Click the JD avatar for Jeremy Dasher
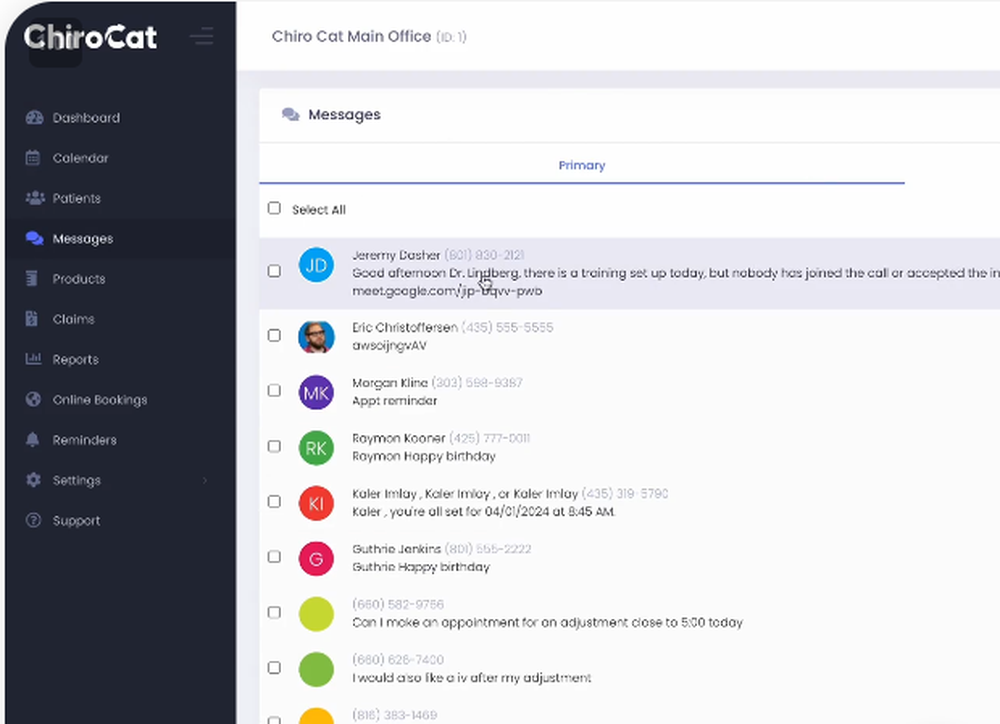The image size is (1000, 724). click(x=316, y=265)
